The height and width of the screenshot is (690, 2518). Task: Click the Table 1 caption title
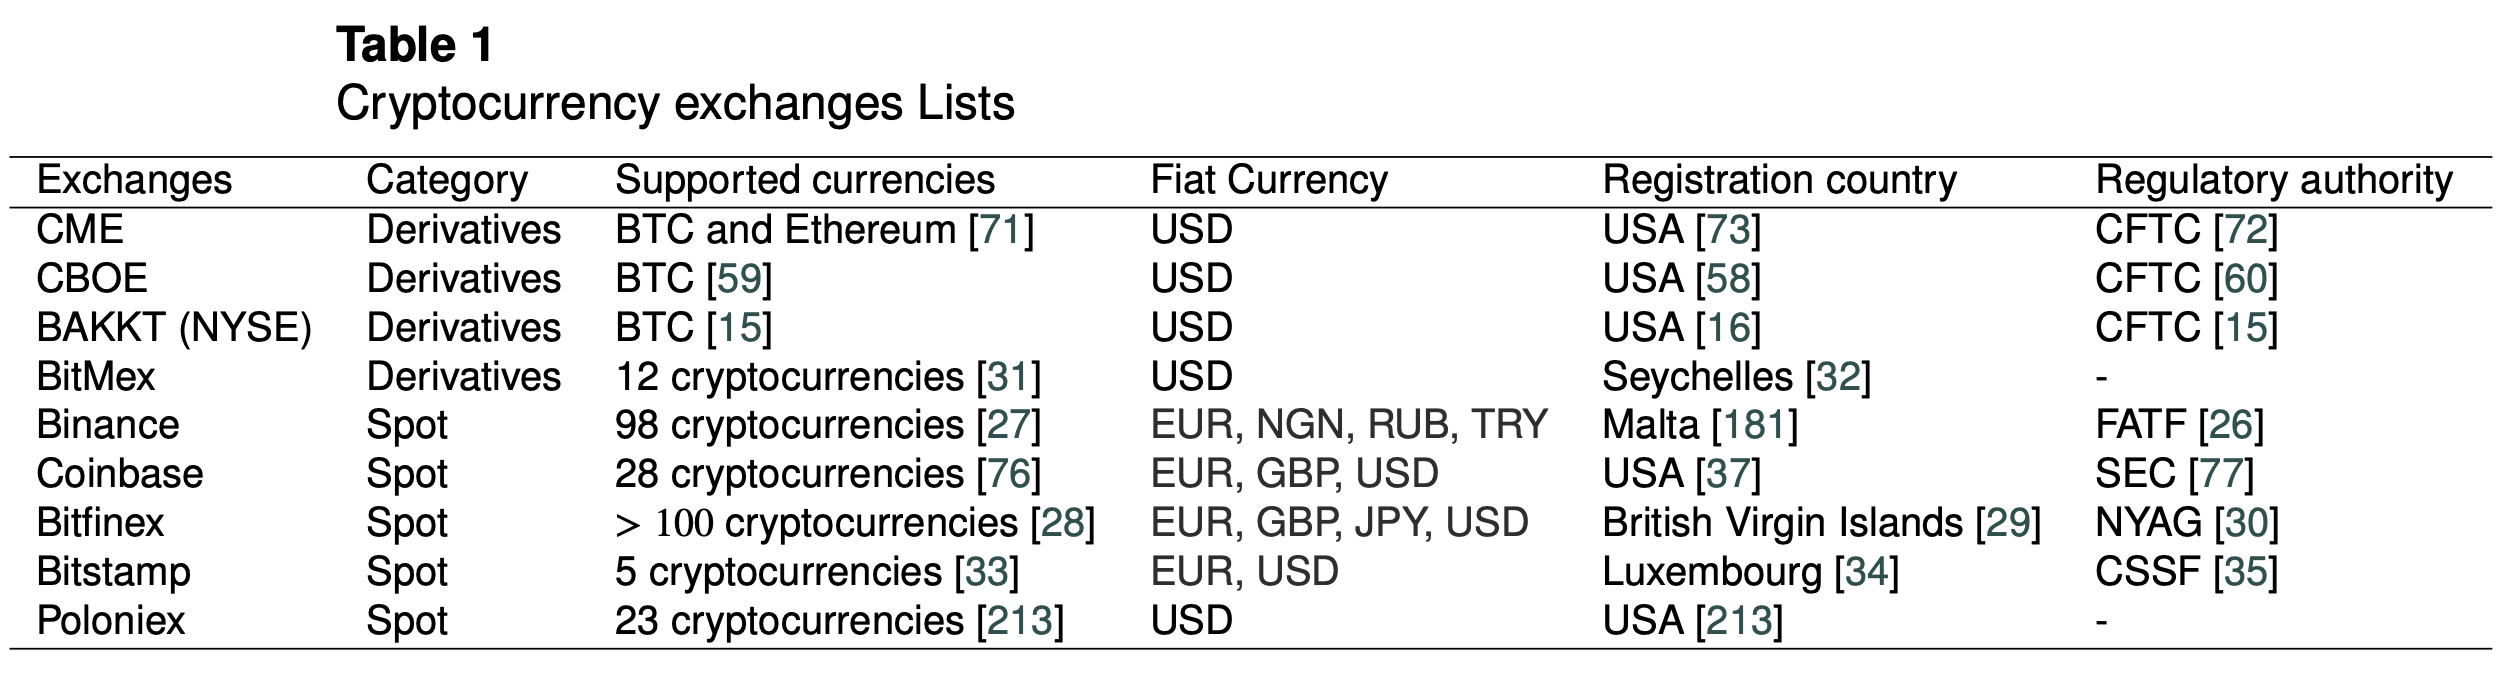pos(415,46)
